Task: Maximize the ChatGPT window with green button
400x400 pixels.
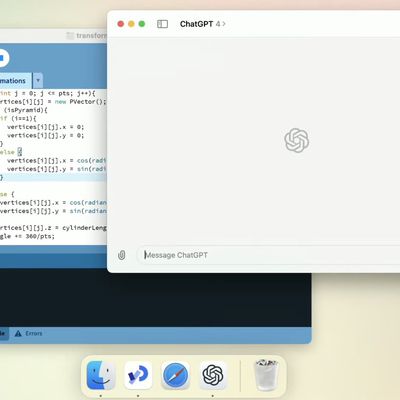Action: (142, 24)
